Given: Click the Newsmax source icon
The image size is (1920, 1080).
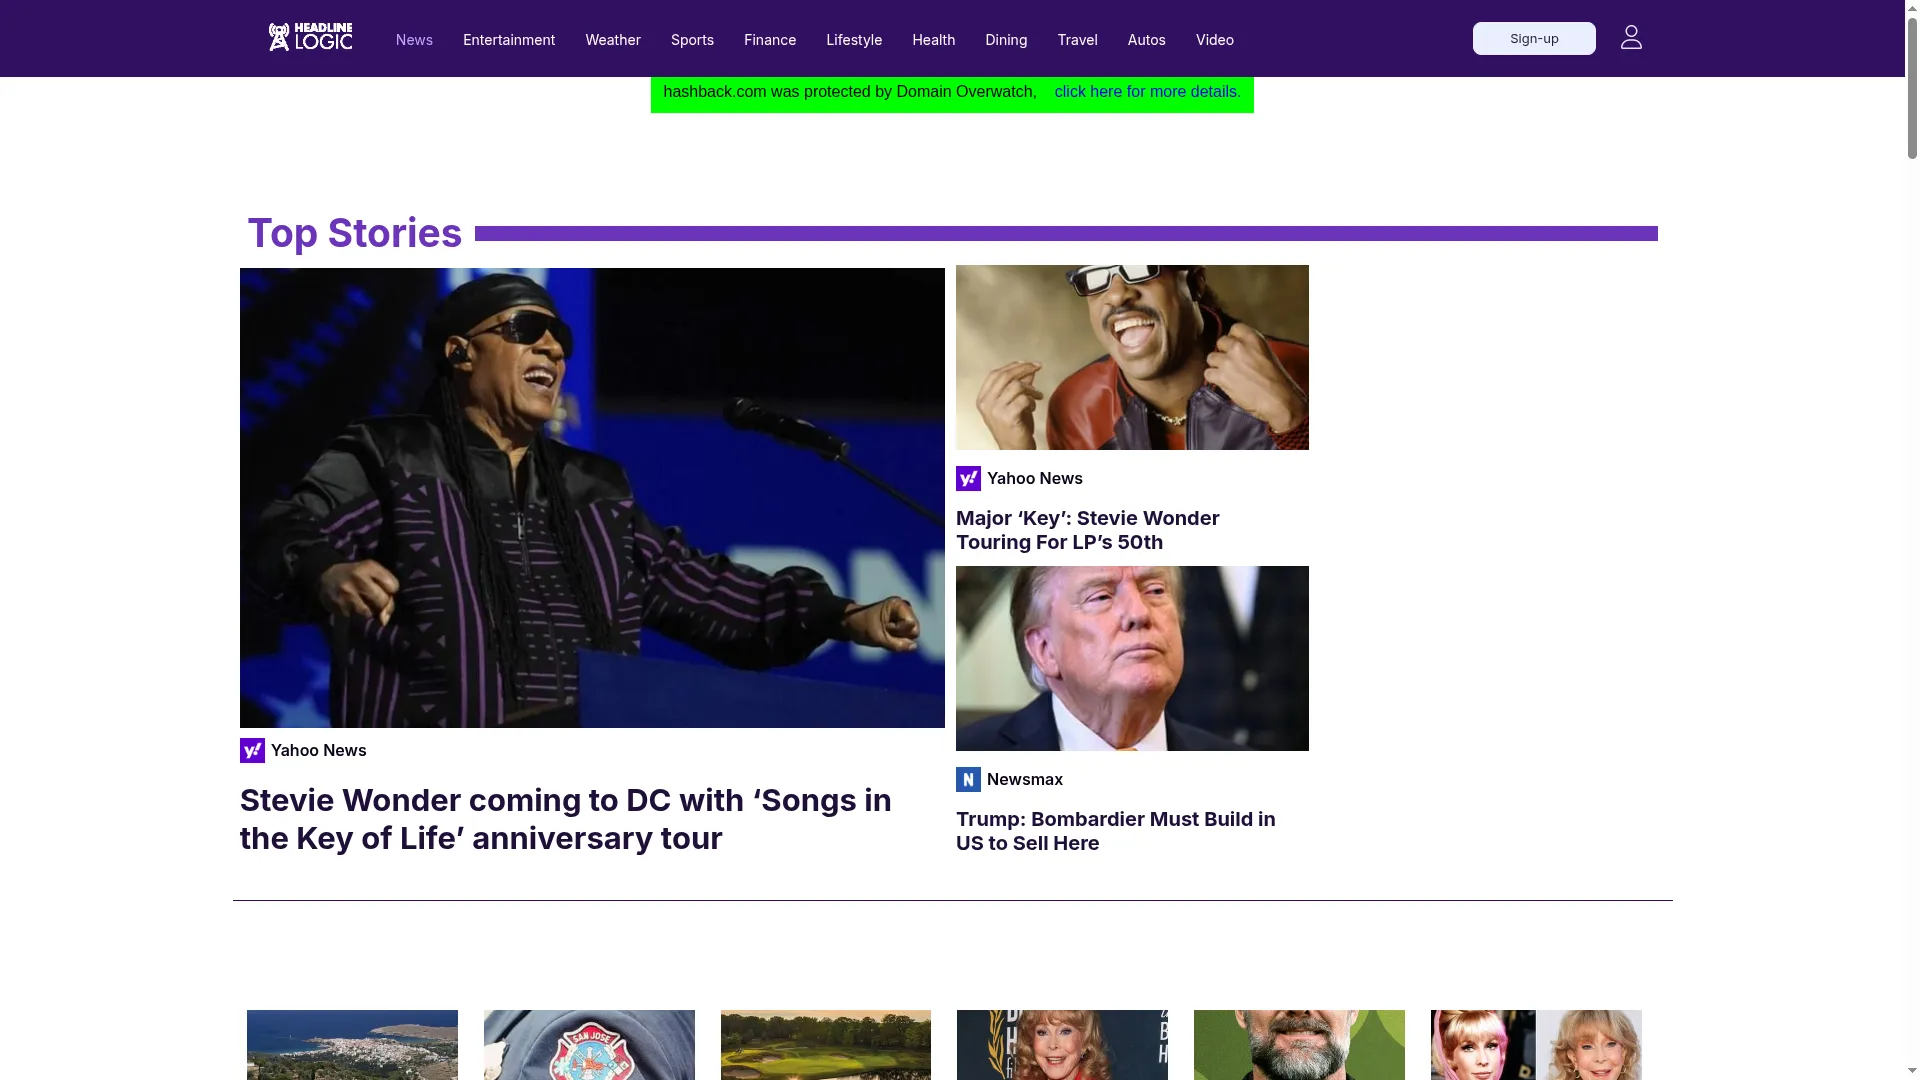Looking at the screenshot, I should [968, 780].
